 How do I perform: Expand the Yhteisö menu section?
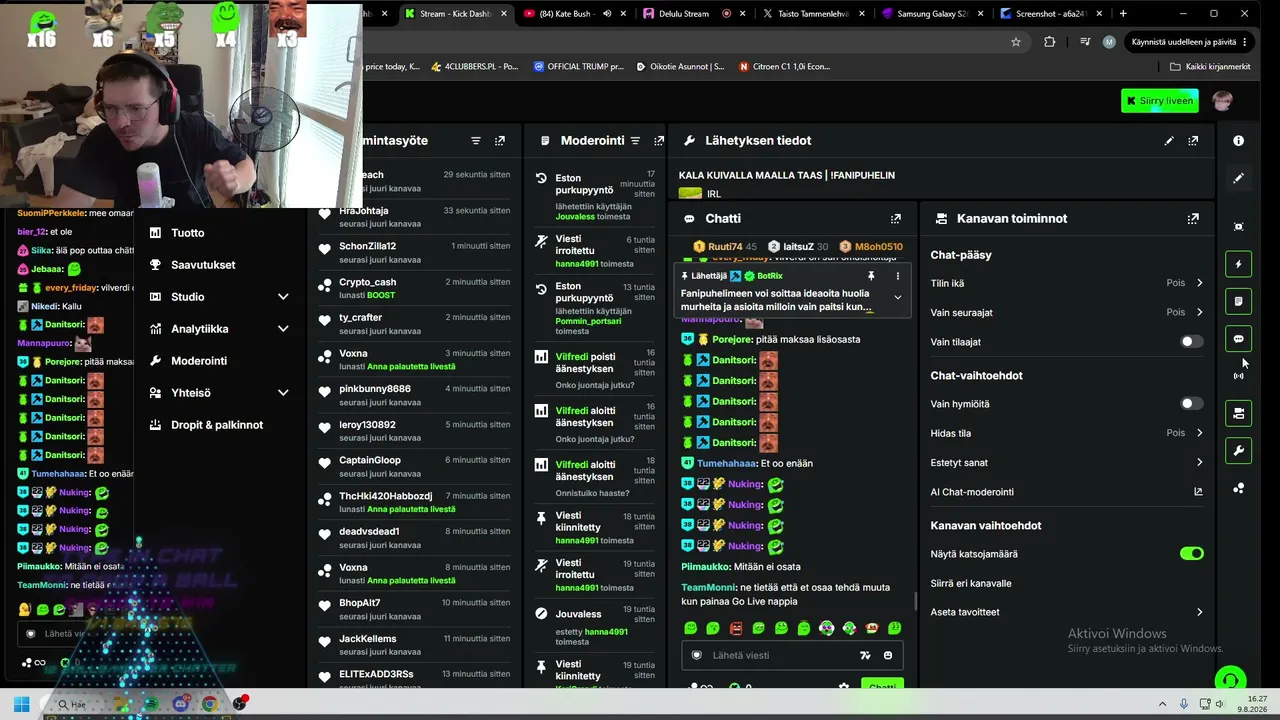(283, 393)
